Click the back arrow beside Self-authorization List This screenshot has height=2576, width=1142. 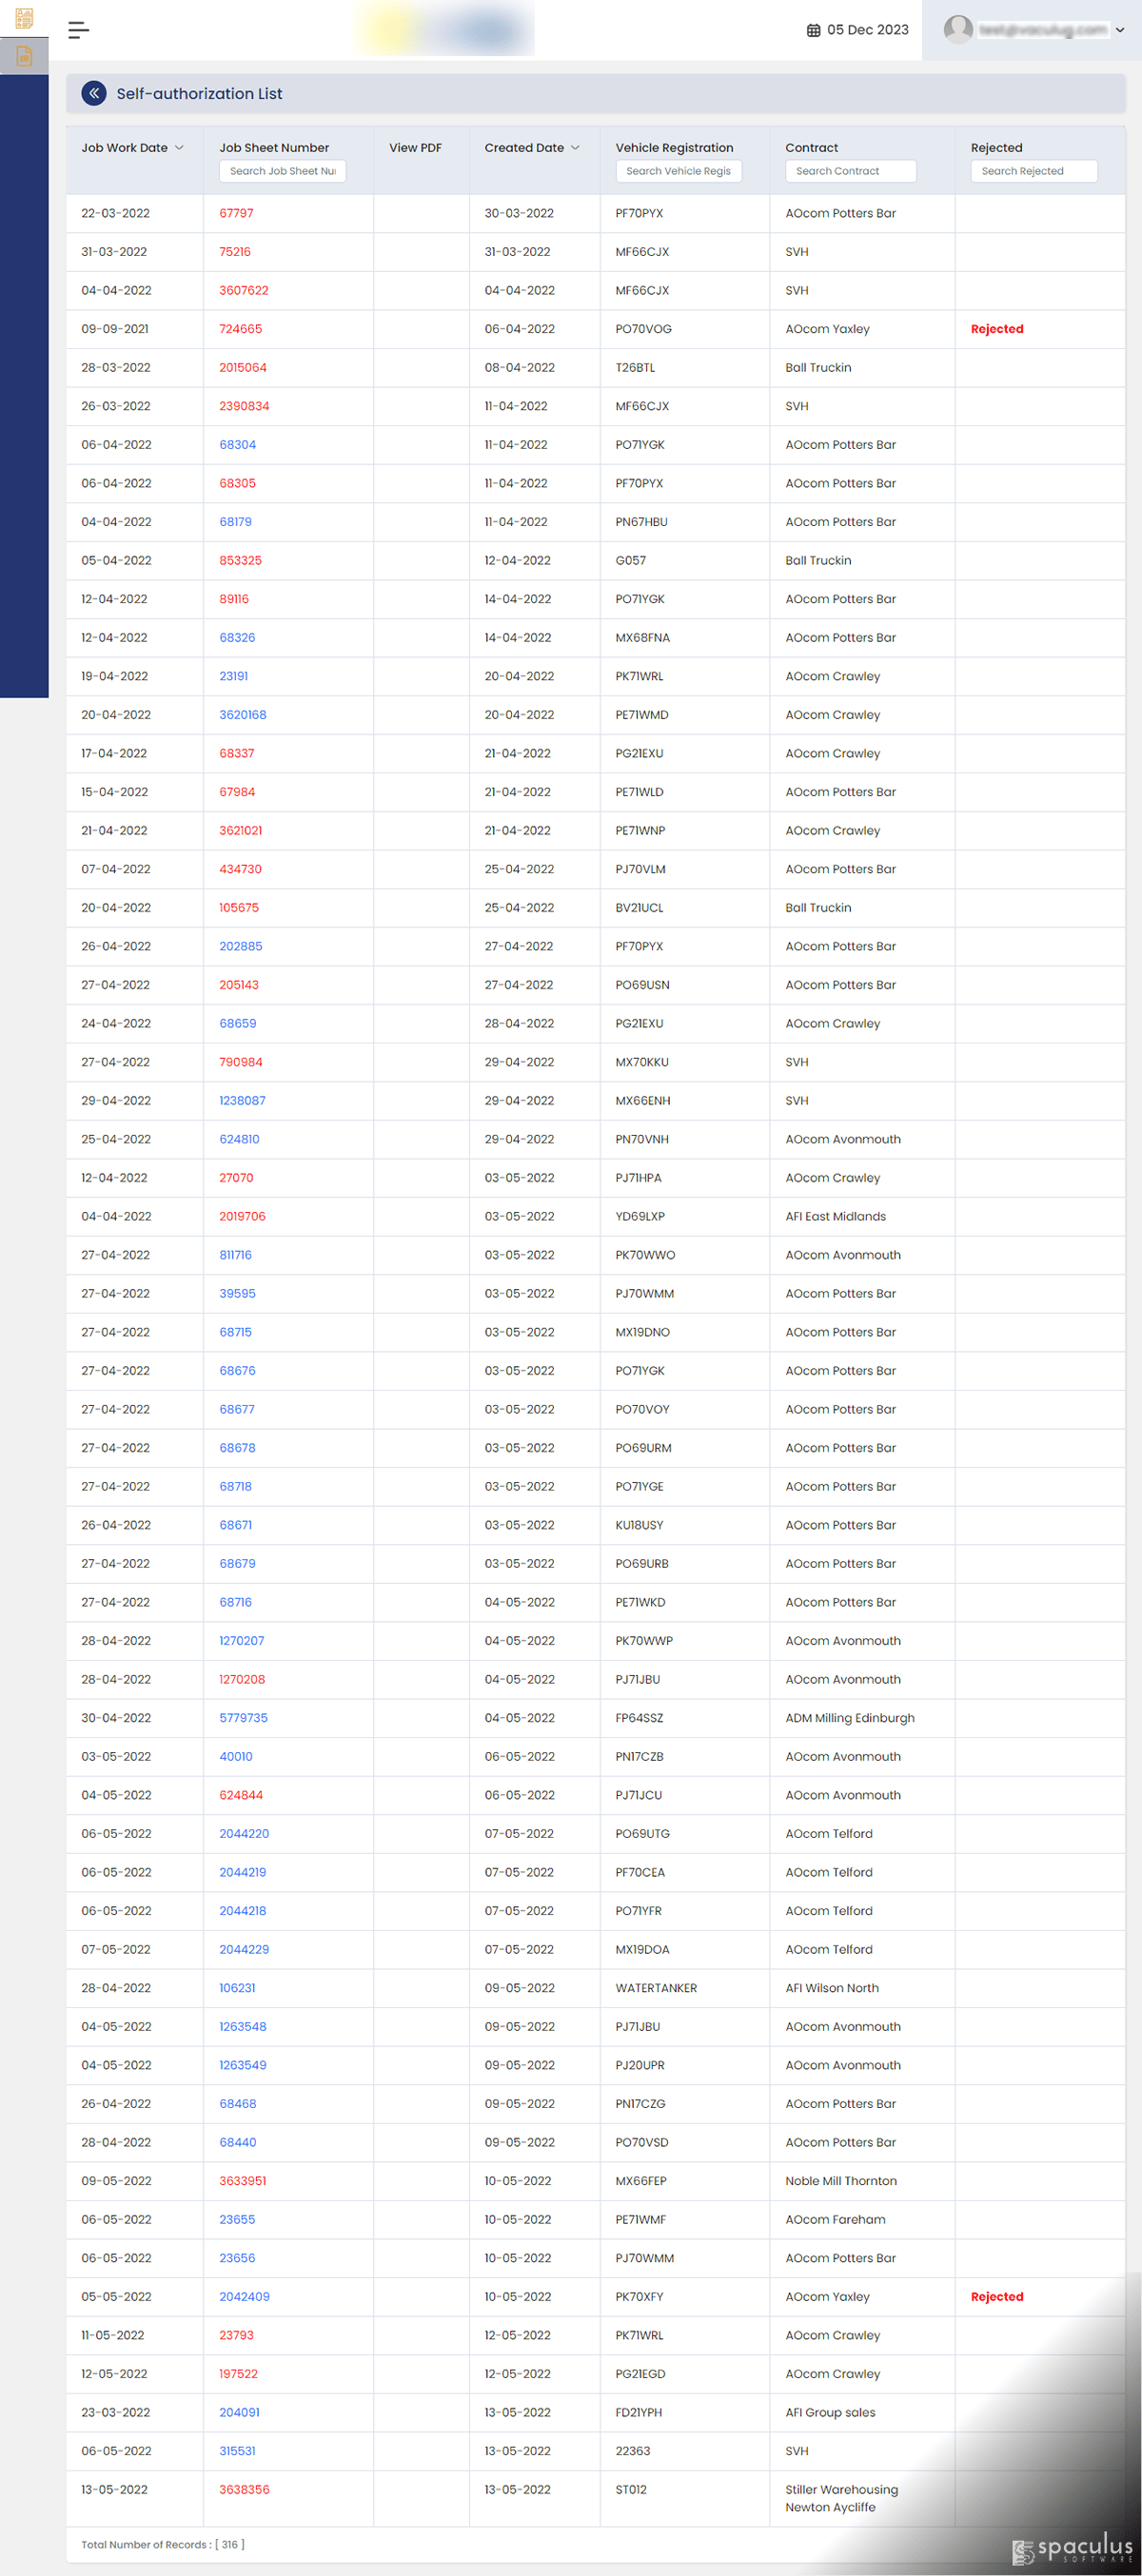click(x=94, y=93)
